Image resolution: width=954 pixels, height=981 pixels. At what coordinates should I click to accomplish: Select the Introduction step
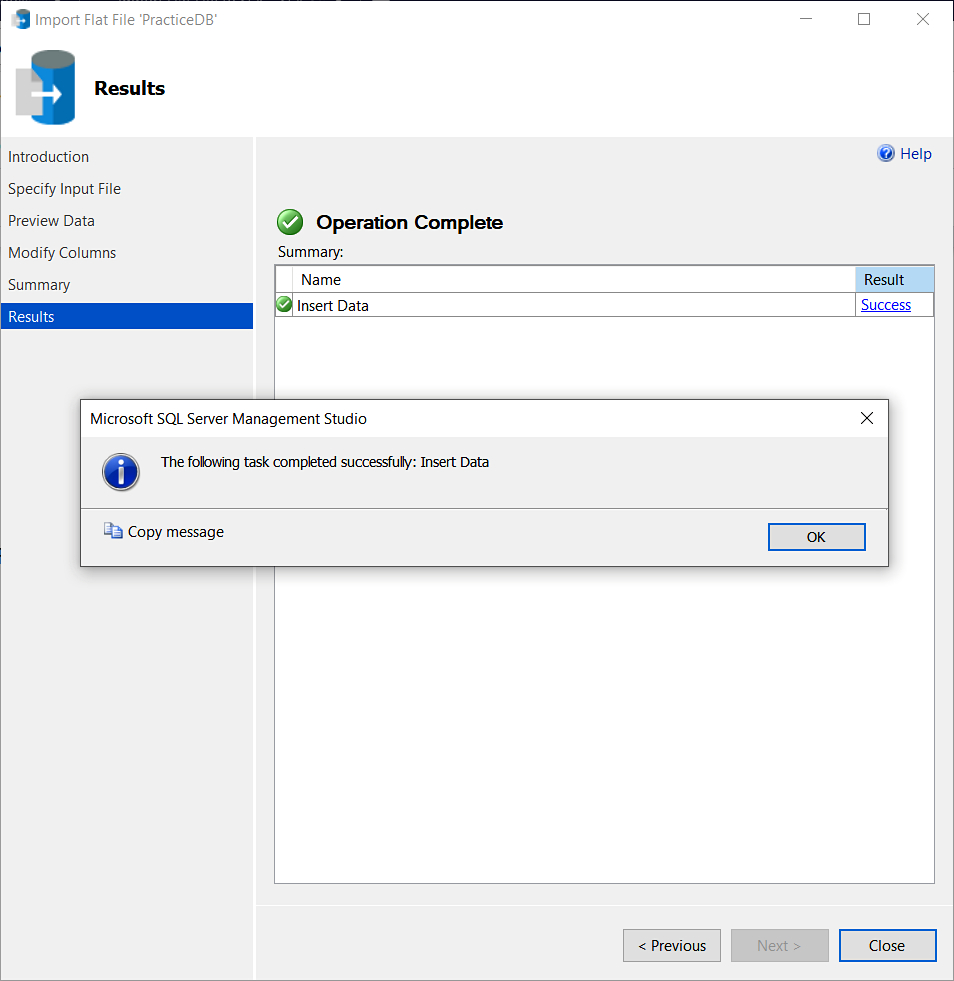click(x=48, y=156)
